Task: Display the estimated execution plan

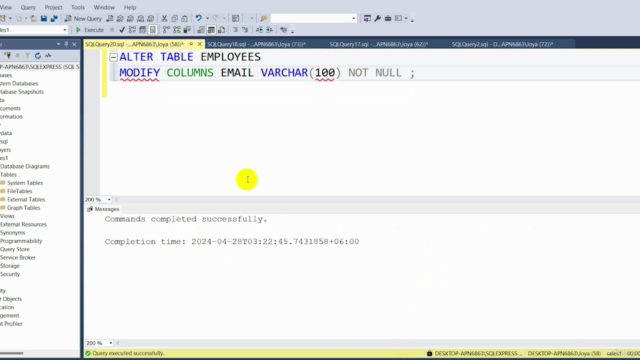Action: point(132,30)
